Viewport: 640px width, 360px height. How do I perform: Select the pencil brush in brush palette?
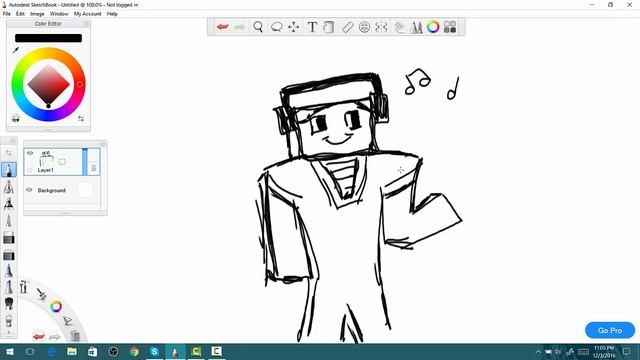[x=9, y=170]
